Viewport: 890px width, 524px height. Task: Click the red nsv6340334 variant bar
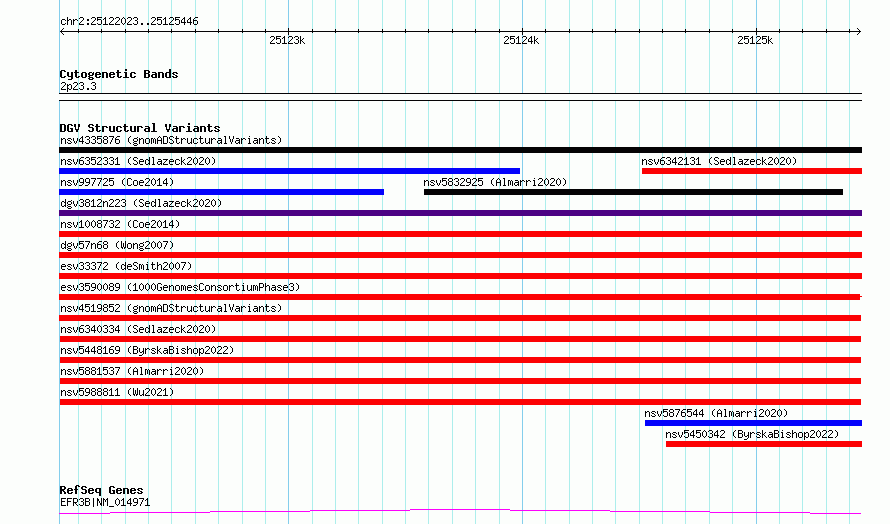point(460,339)
